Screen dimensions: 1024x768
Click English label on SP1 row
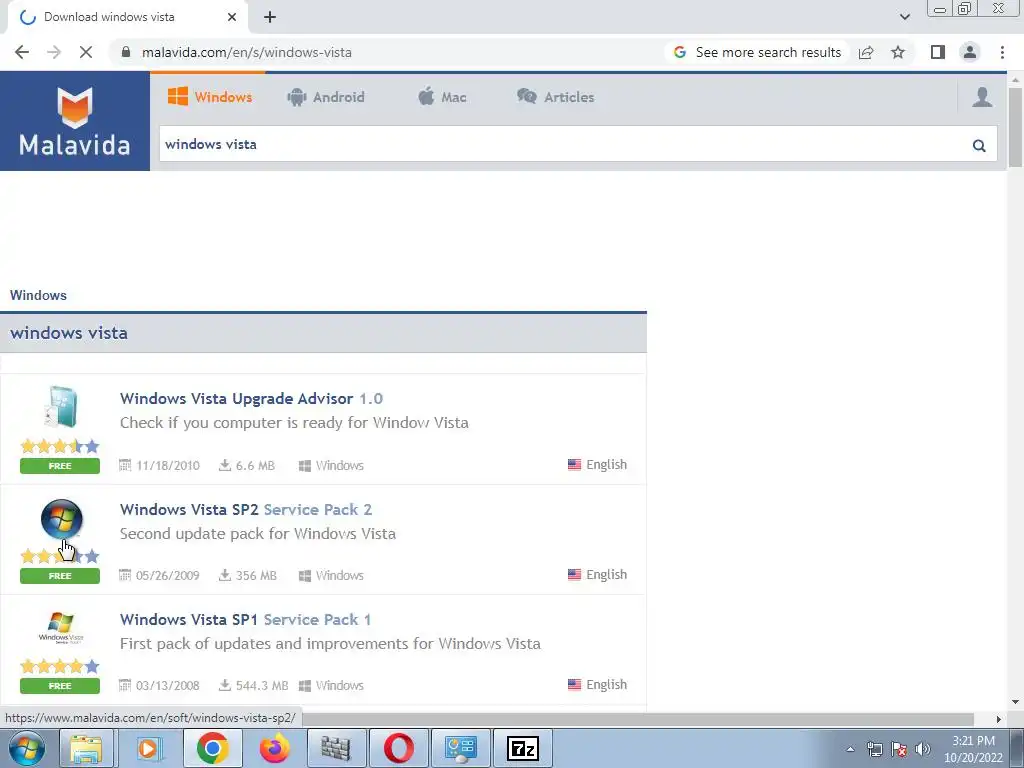click(606, 684)
